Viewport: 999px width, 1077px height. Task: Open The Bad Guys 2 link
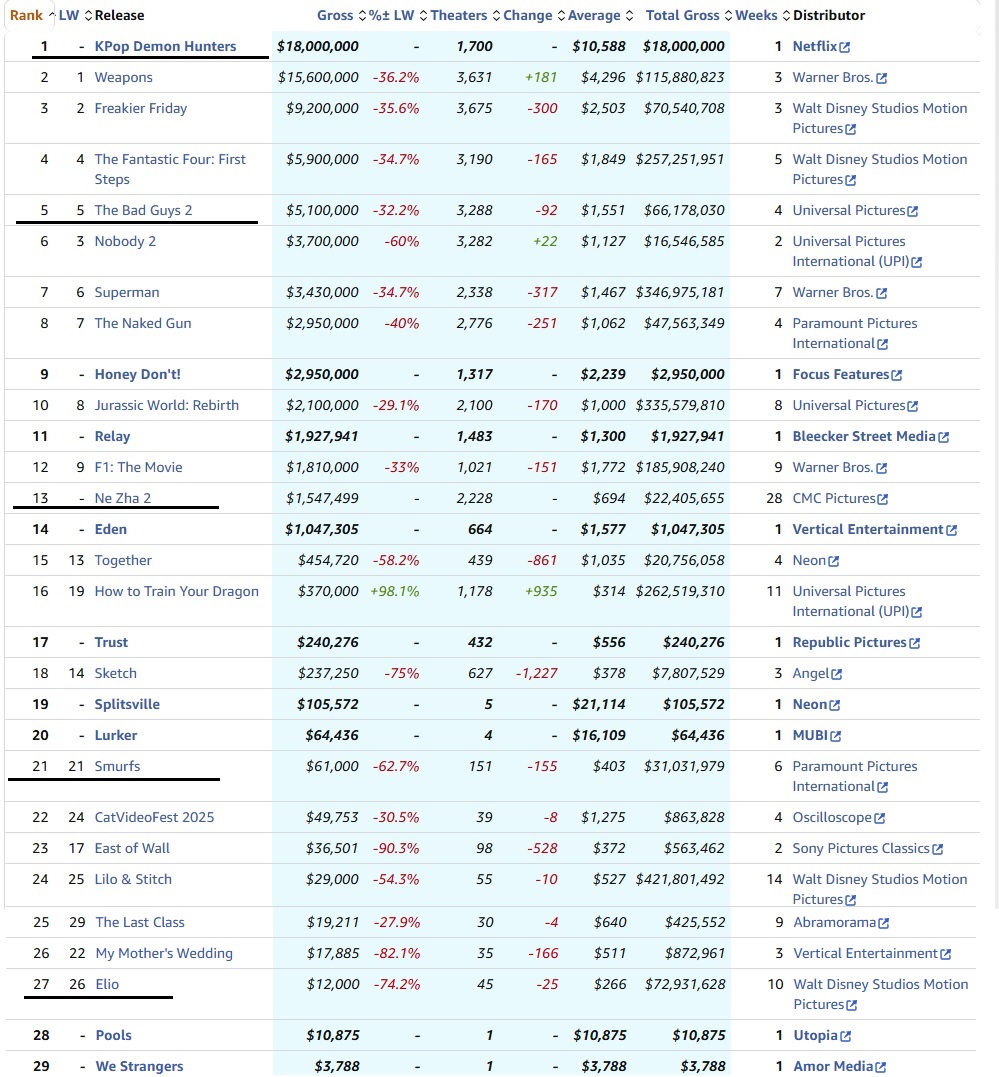143,210
